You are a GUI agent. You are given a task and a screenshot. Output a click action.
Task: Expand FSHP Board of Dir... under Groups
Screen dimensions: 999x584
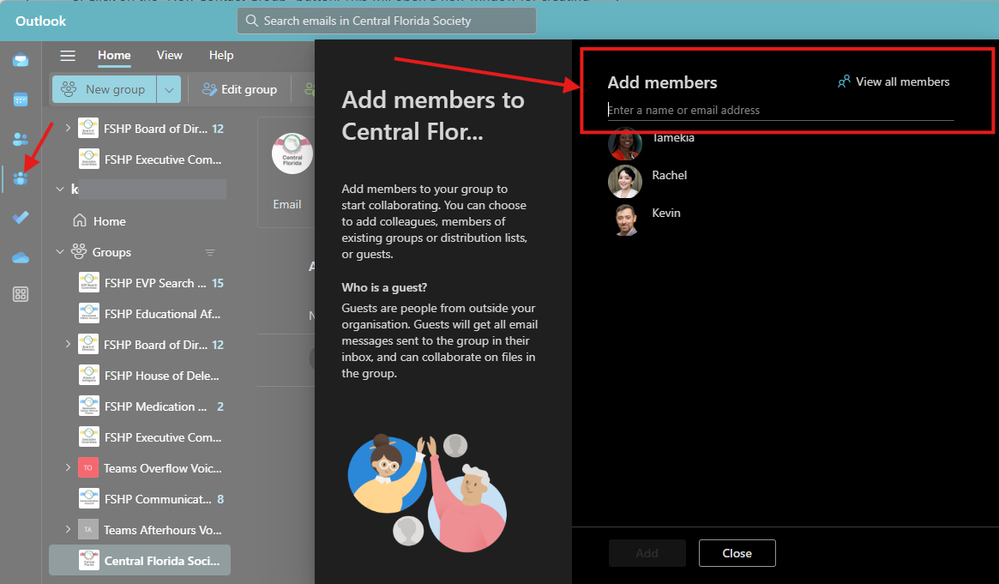pyautogui.click(x=68, y=344)
